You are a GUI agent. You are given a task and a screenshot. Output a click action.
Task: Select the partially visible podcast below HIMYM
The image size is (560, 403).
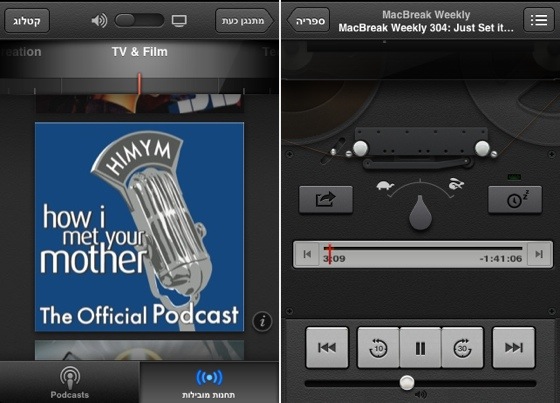pyautogui.click(x=139, y=350)
